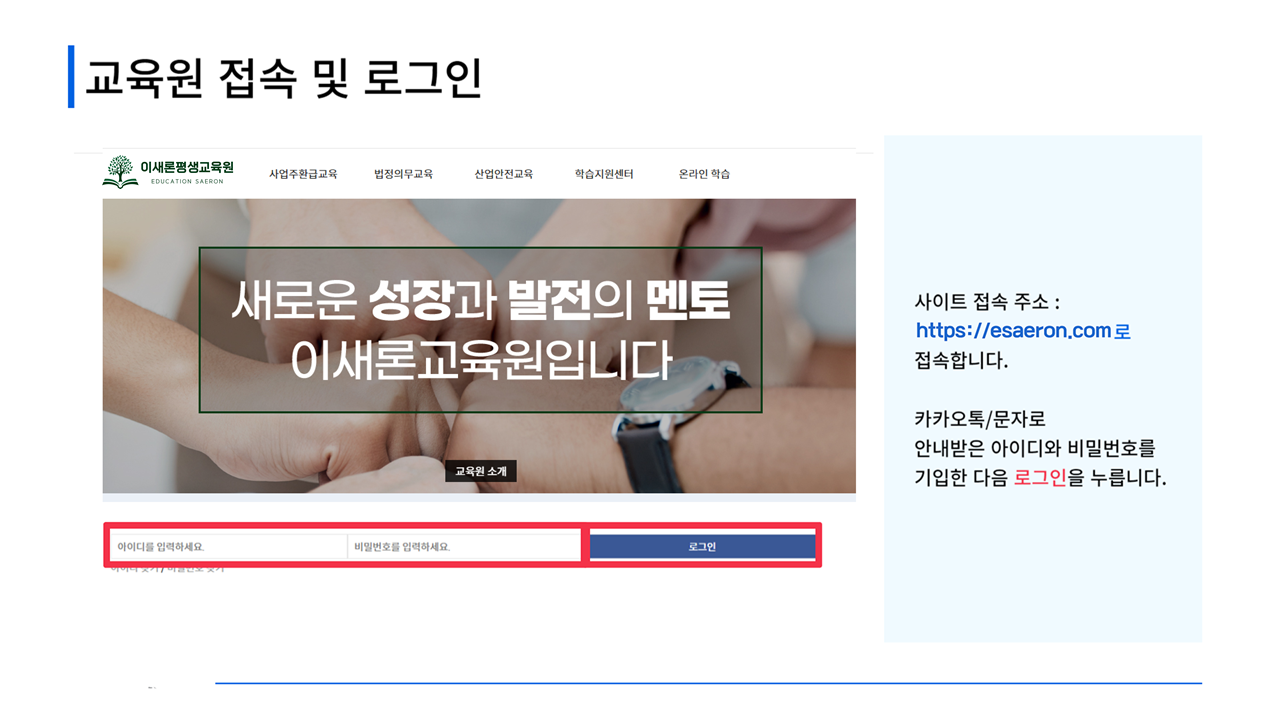Click the 비밀번호 찾기 link below login
This screenshot has width=1280, height=720.
pyautogui.click(x=196, y=569)
